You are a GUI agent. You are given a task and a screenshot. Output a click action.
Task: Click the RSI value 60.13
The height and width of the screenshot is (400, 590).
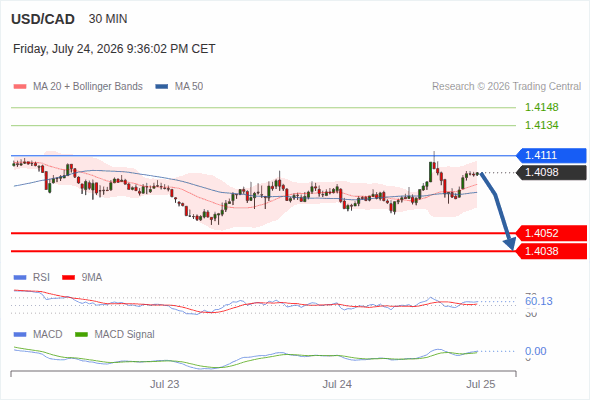pyautogui.click(x=539, y=301)
